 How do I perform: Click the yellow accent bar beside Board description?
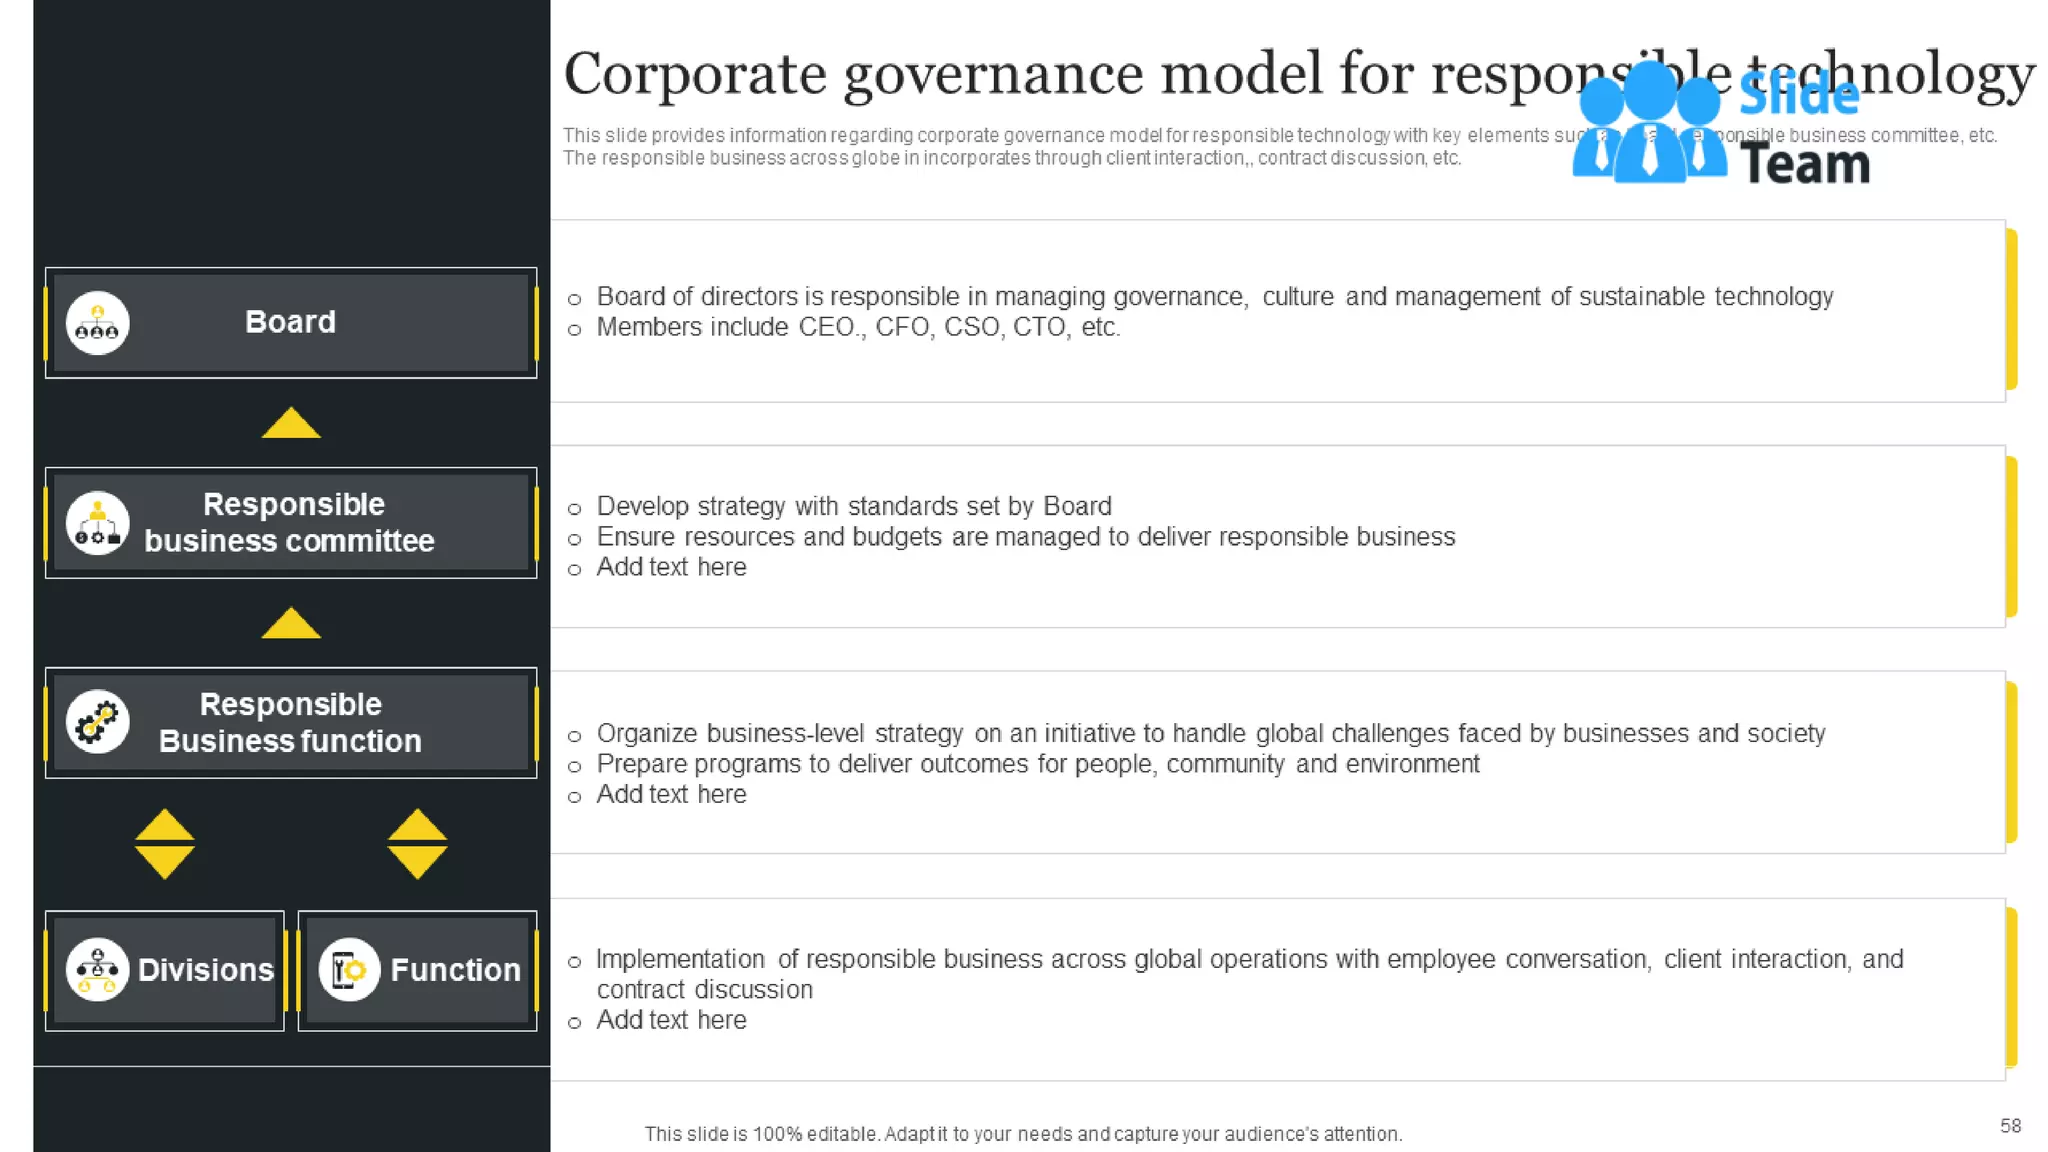click(x=2011, y=309)
